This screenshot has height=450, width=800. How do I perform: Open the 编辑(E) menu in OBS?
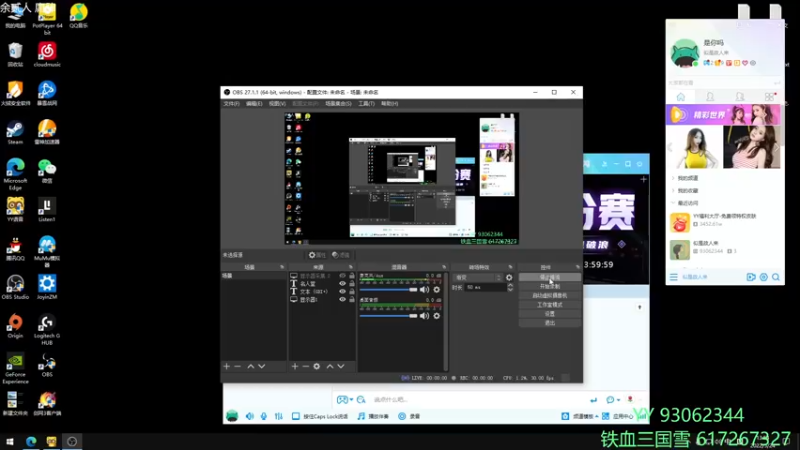[254, 104]
